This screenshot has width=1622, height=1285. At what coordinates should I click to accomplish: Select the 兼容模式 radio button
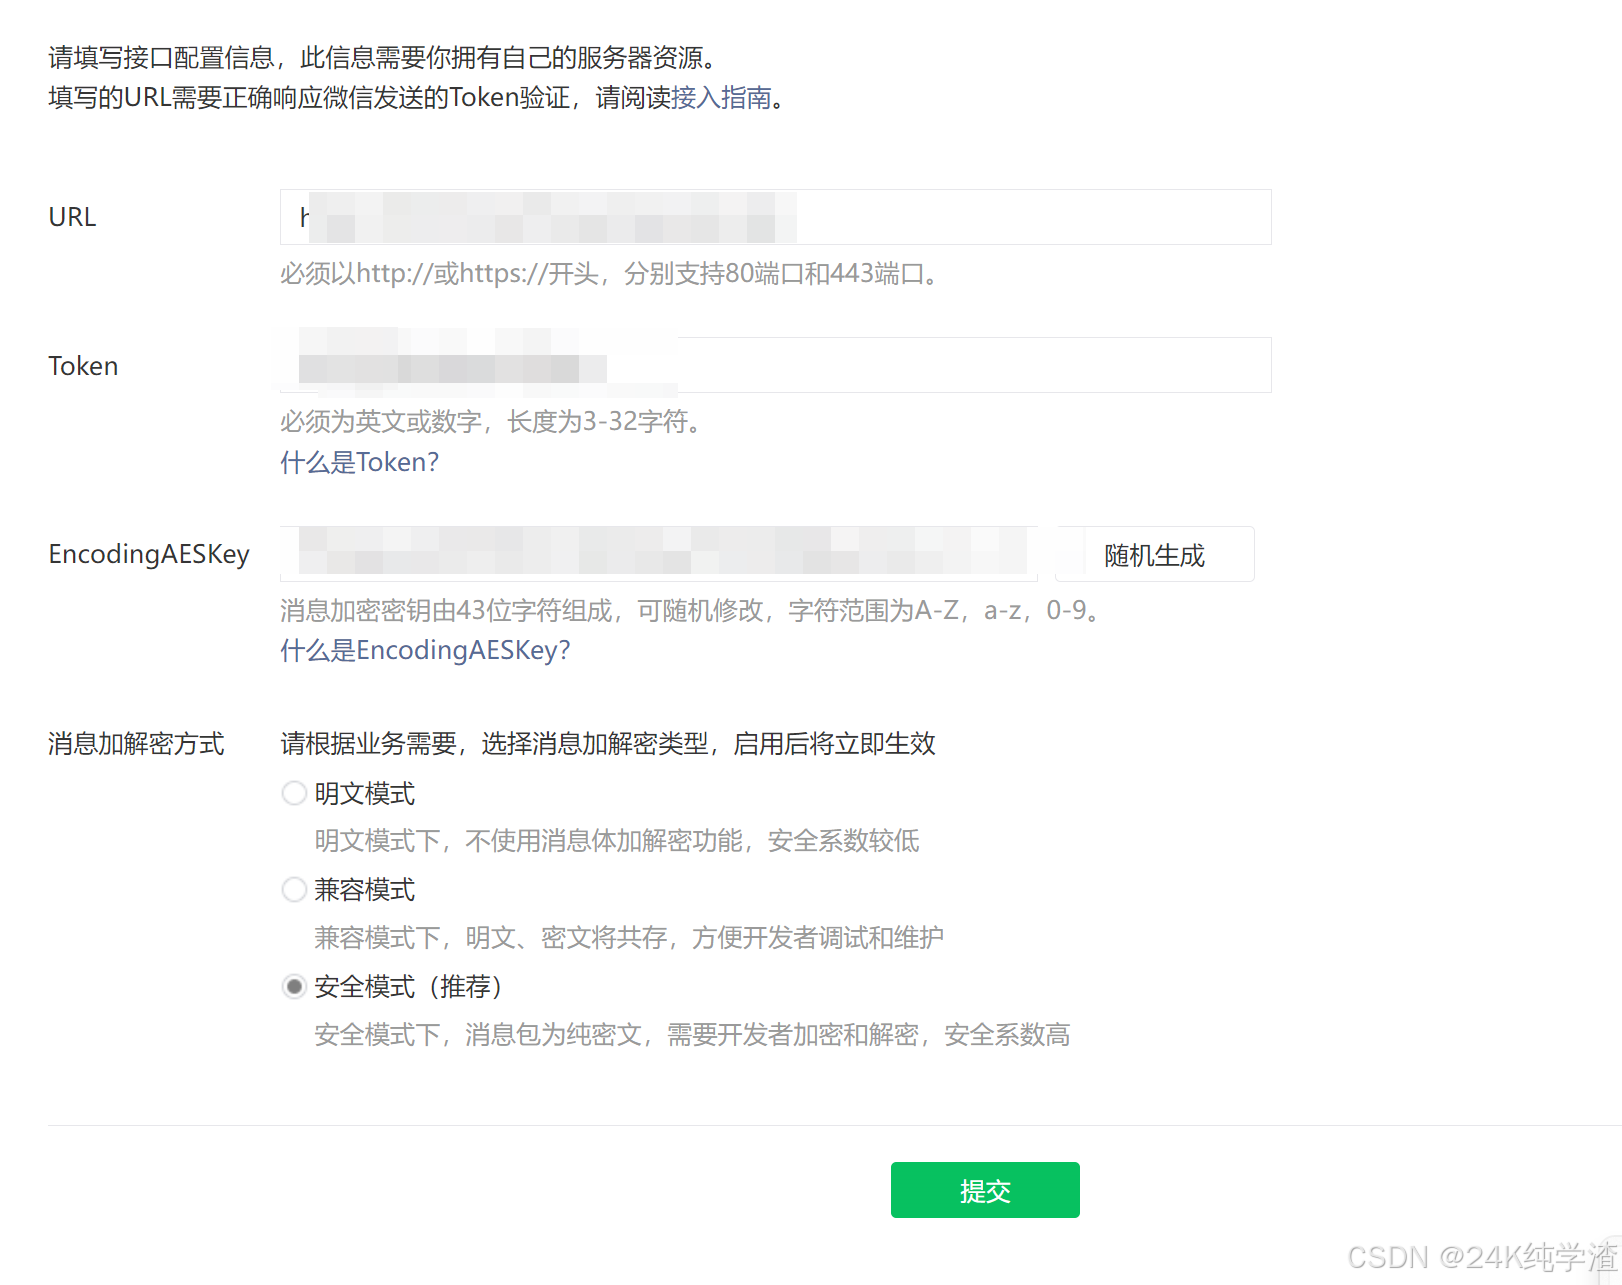(x=294, y=889)
